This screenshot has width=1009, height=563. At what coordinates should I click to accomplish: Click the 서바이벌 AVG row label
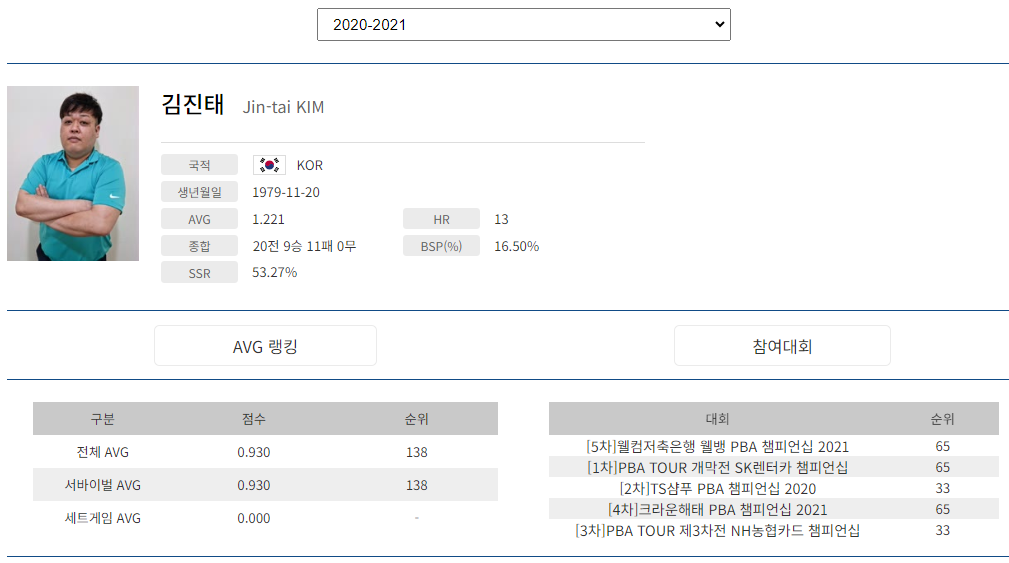[102, 485]
